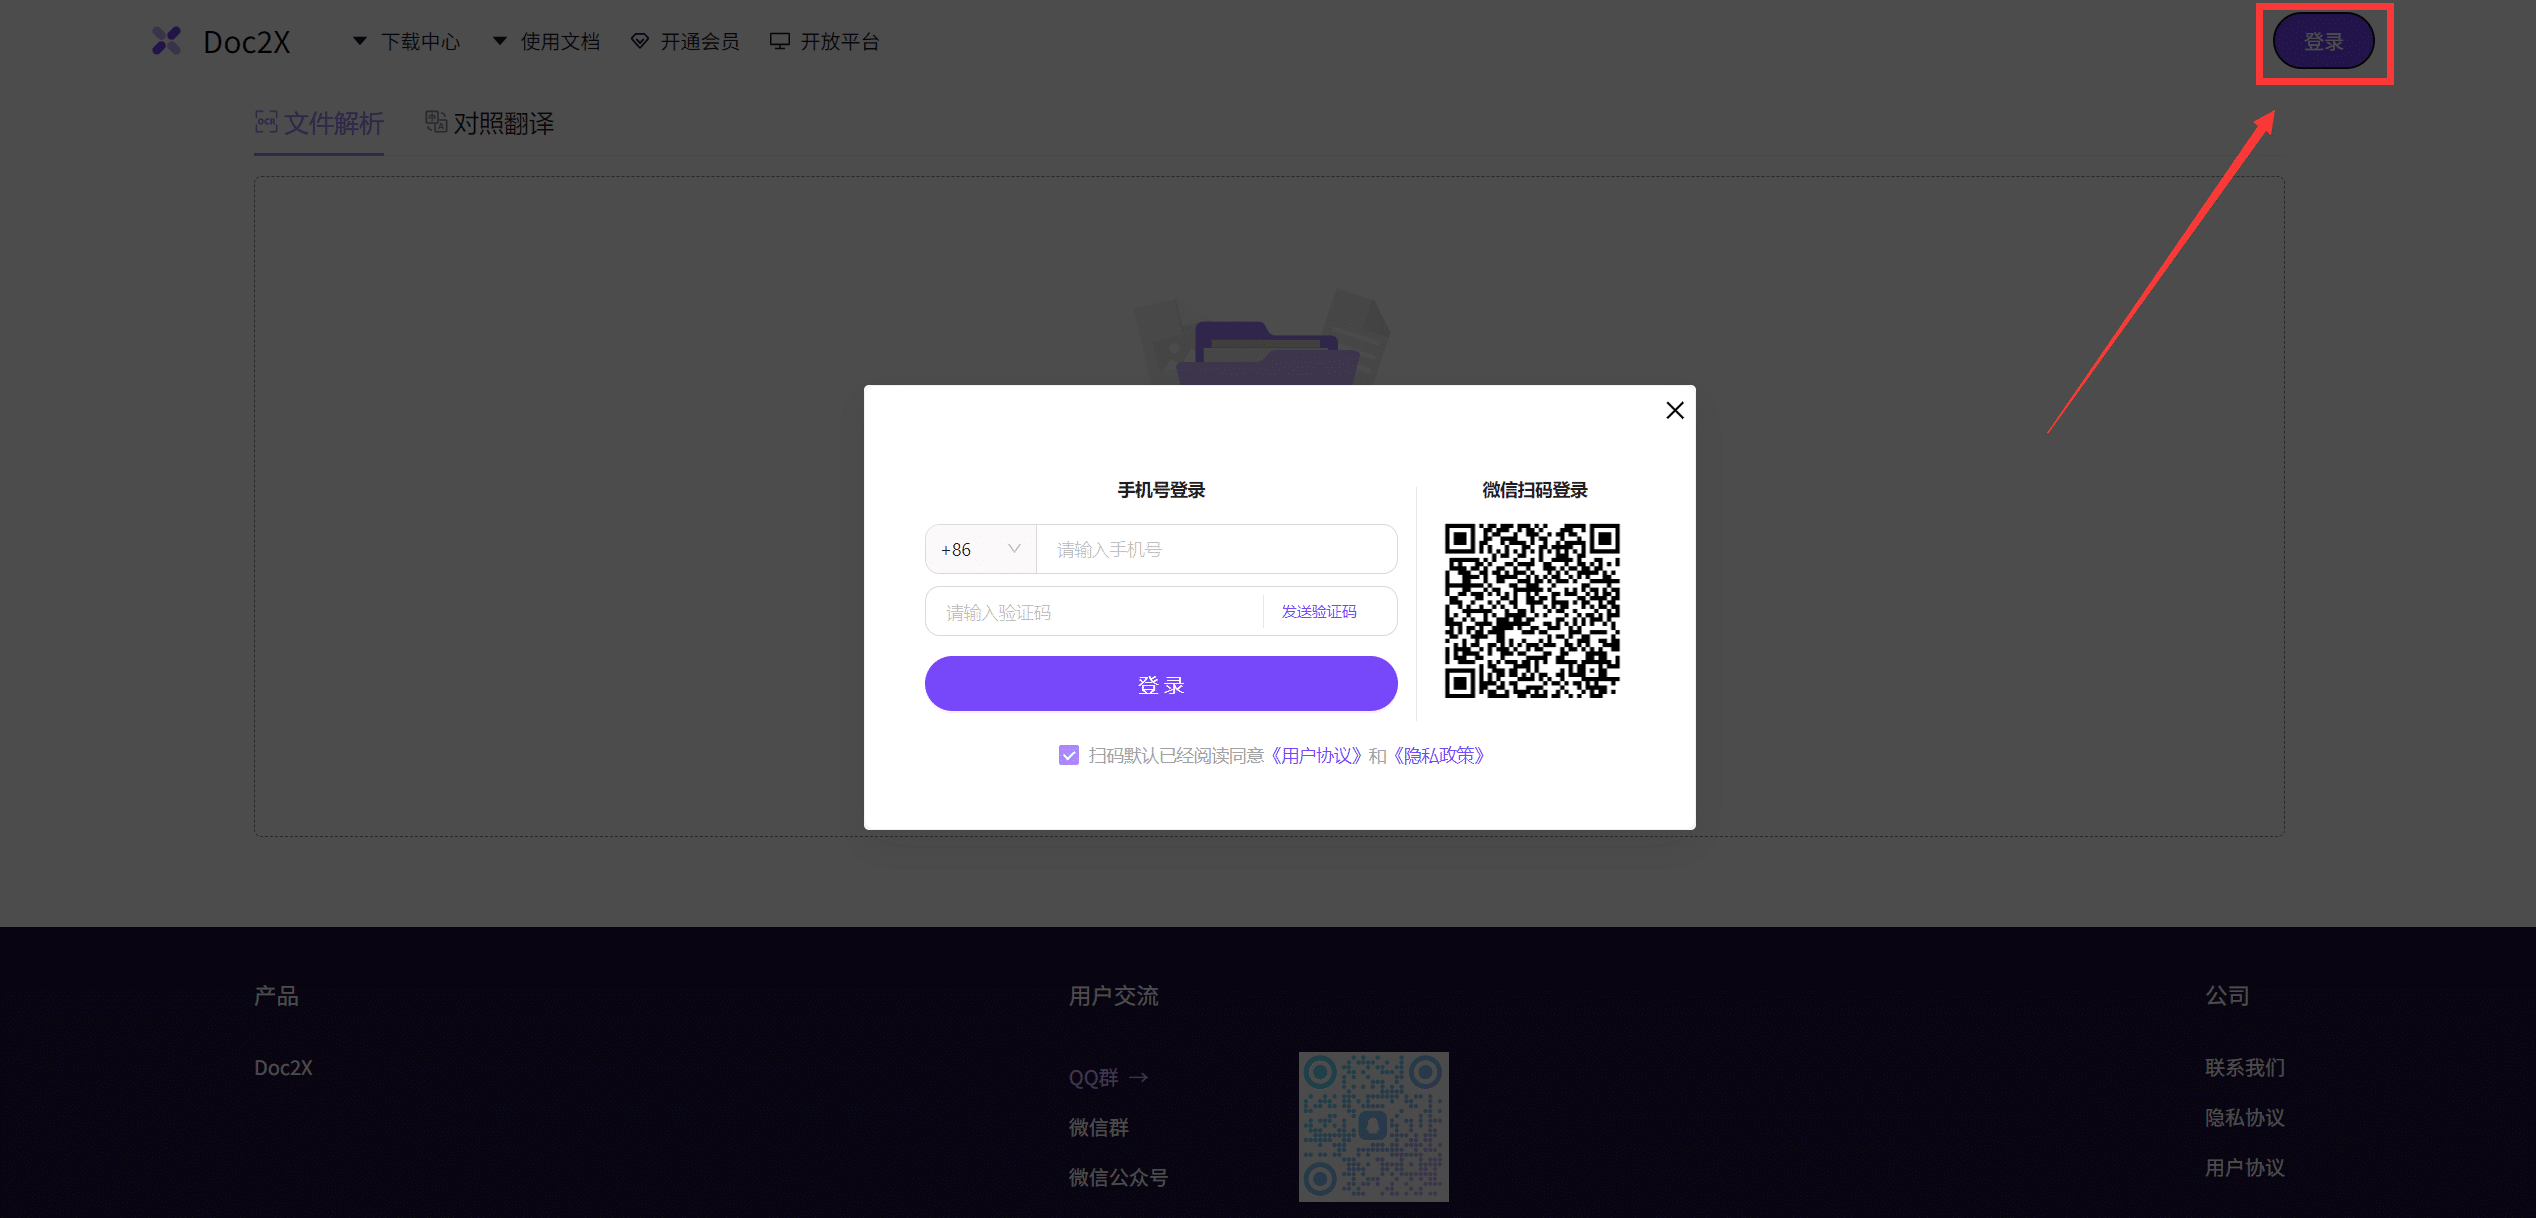
Task: Click the arrow icon next to QQ群
Action: click(1139, 1077)
